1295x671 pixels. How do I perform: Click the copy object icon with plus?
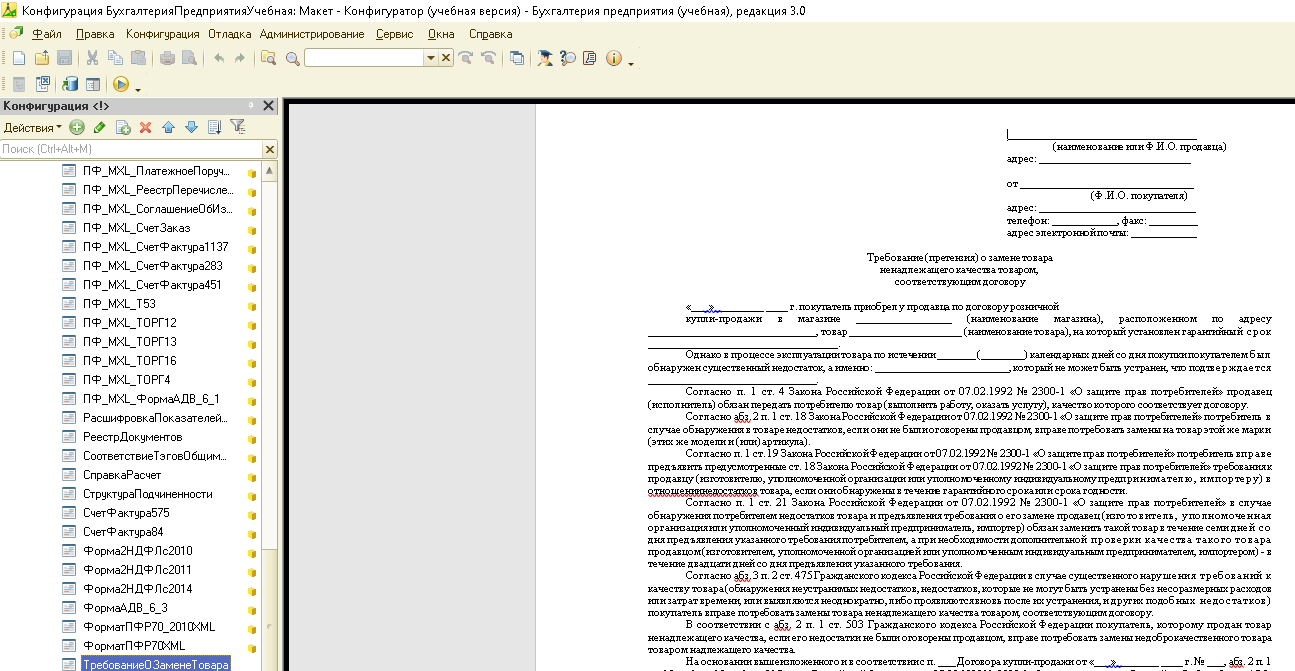tap(123, 127)
